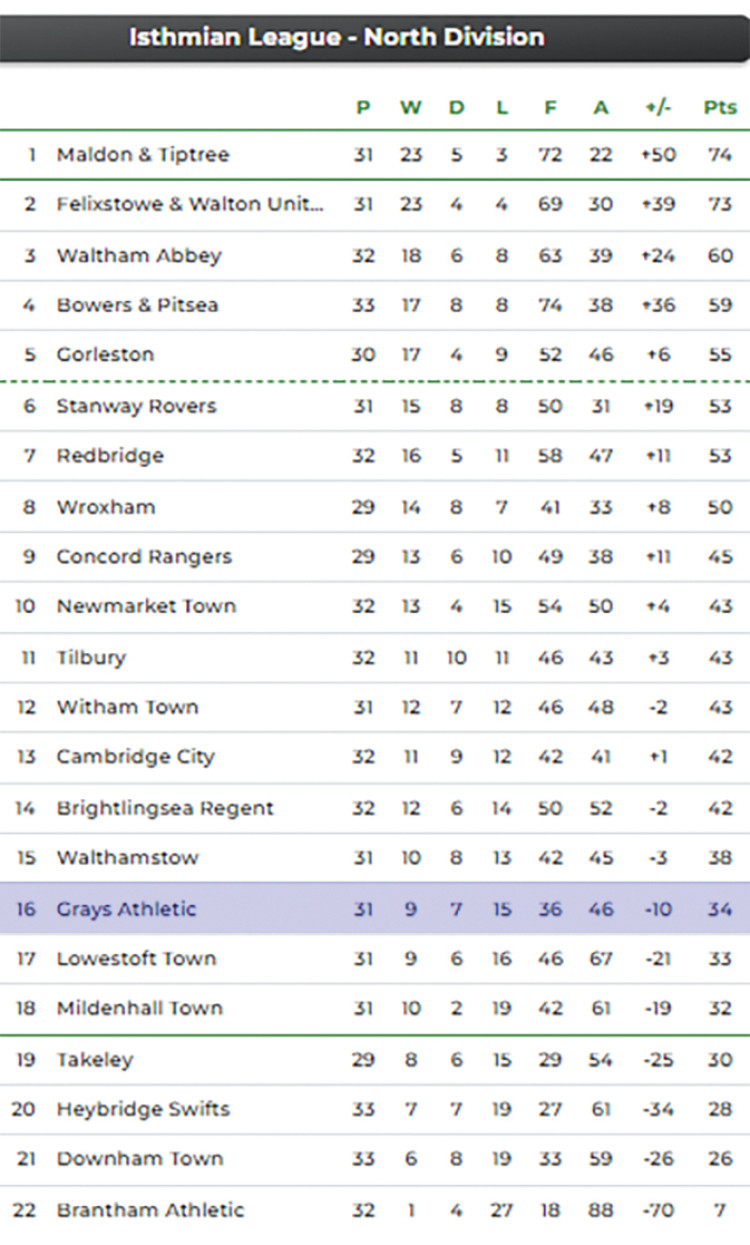Click the Maldon & Tiptree team name
The image size is (750, 1245).
[x=143, y=155]
